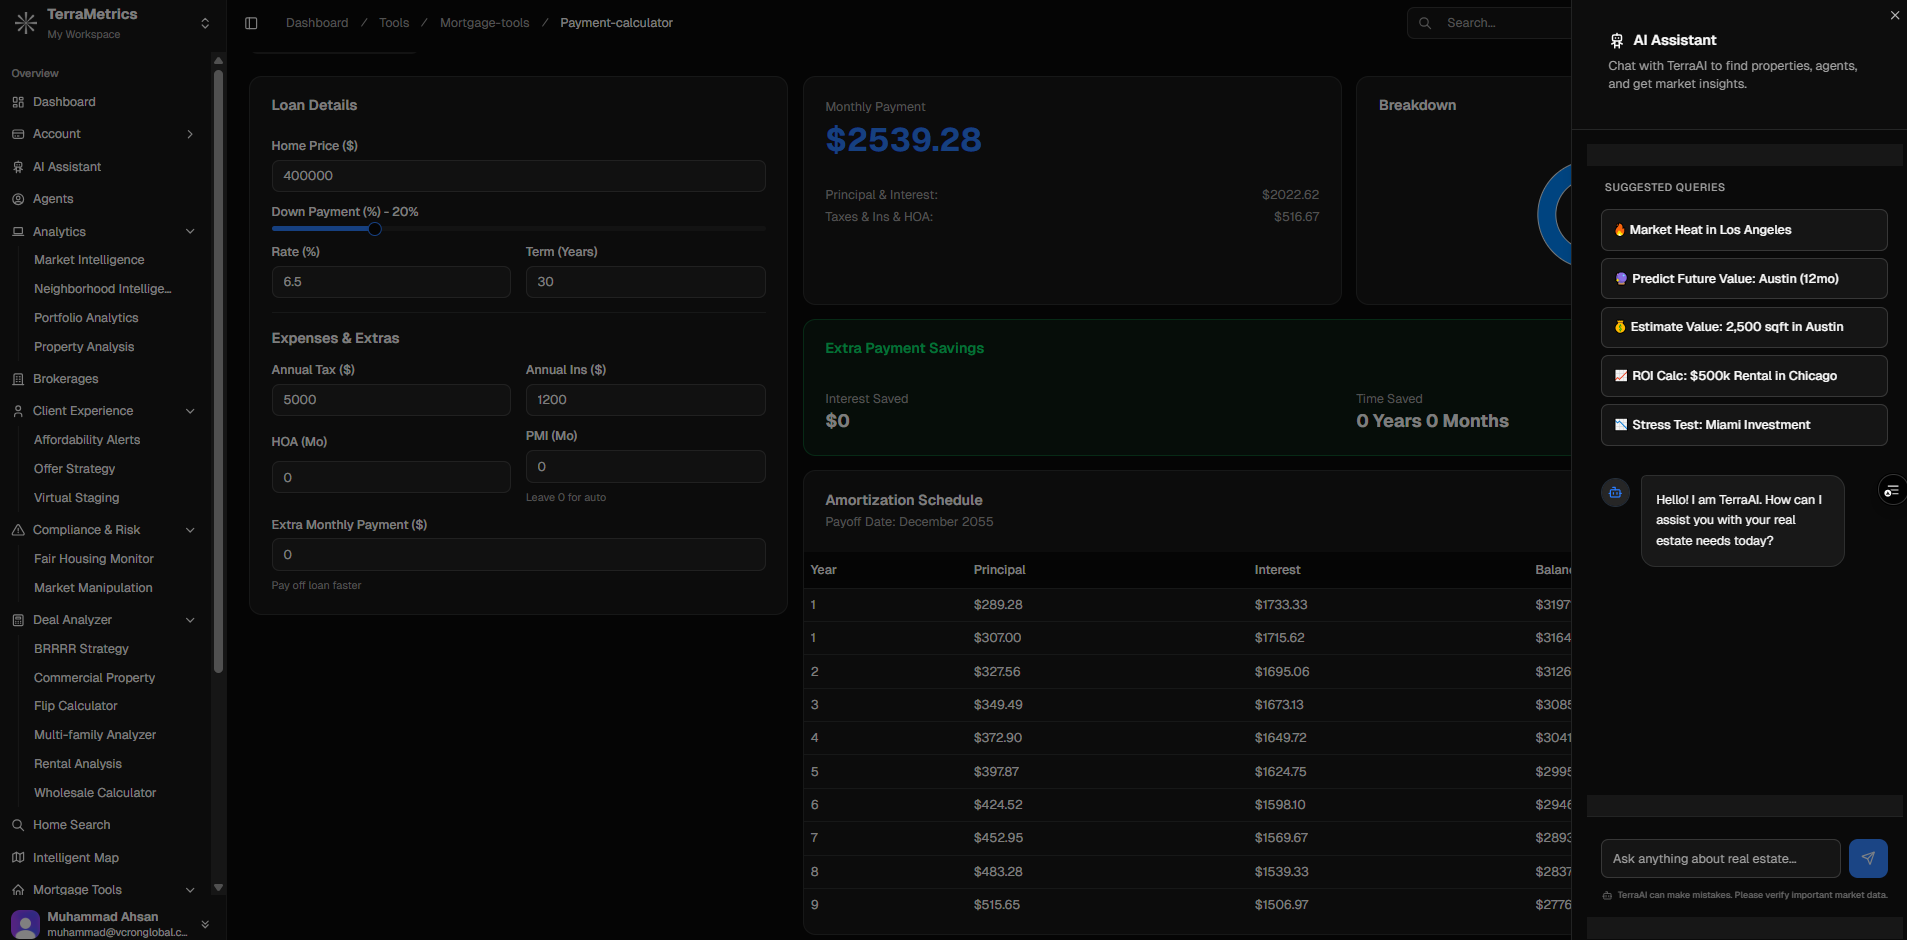Collapse the Analytics section
1907x940 pixels.
pos(190,232)
